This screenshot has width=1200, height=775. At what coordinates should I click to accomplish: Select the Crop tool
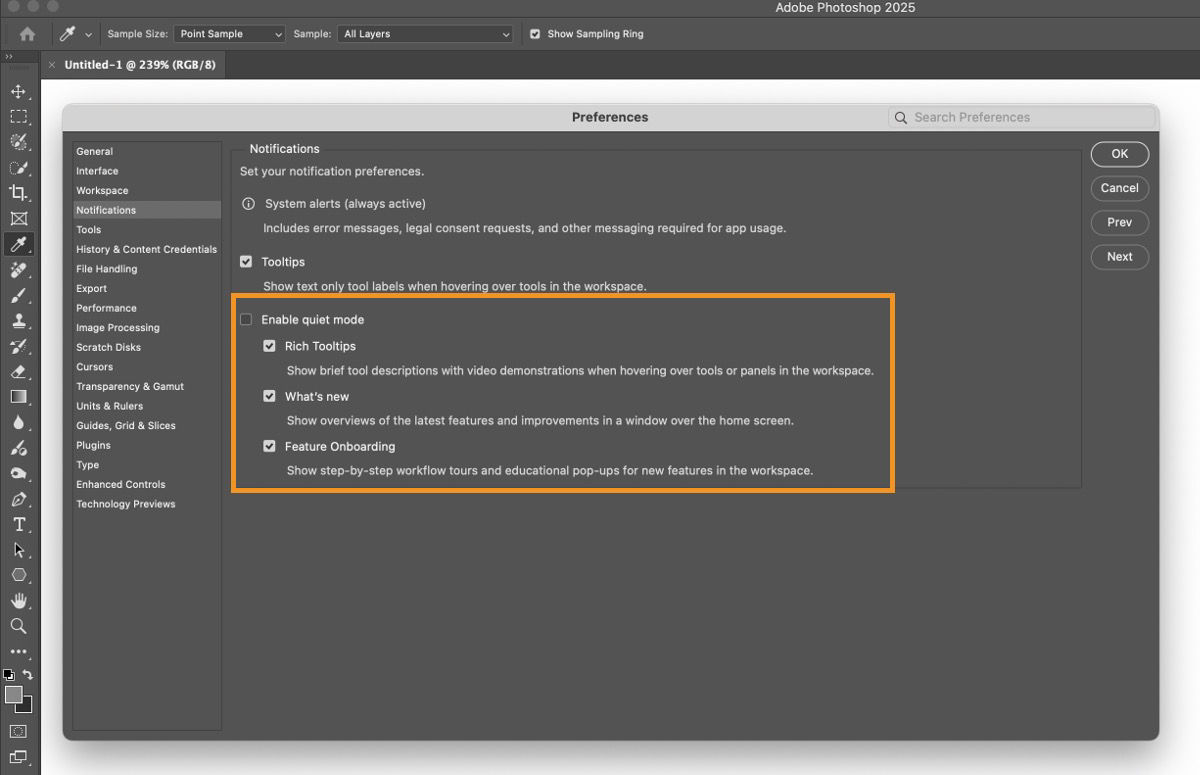(x=19, y=193)
